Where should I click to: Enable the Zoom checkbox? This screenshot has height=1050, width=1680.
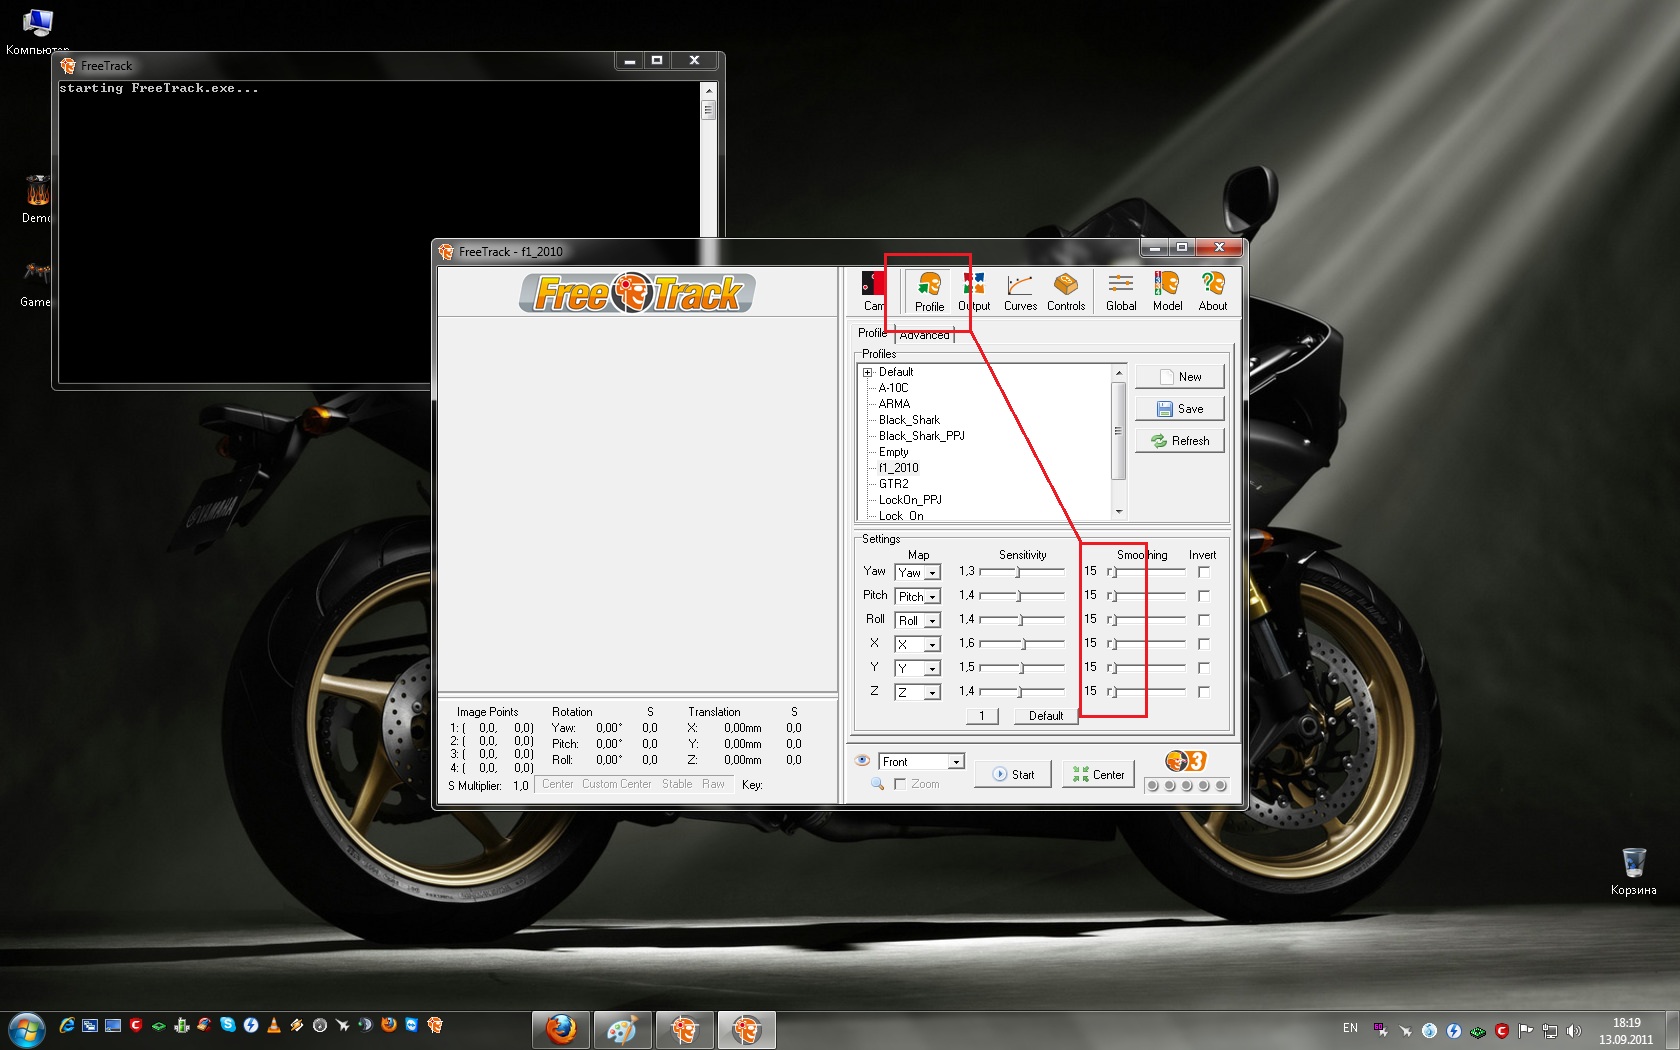pos(900,784)
